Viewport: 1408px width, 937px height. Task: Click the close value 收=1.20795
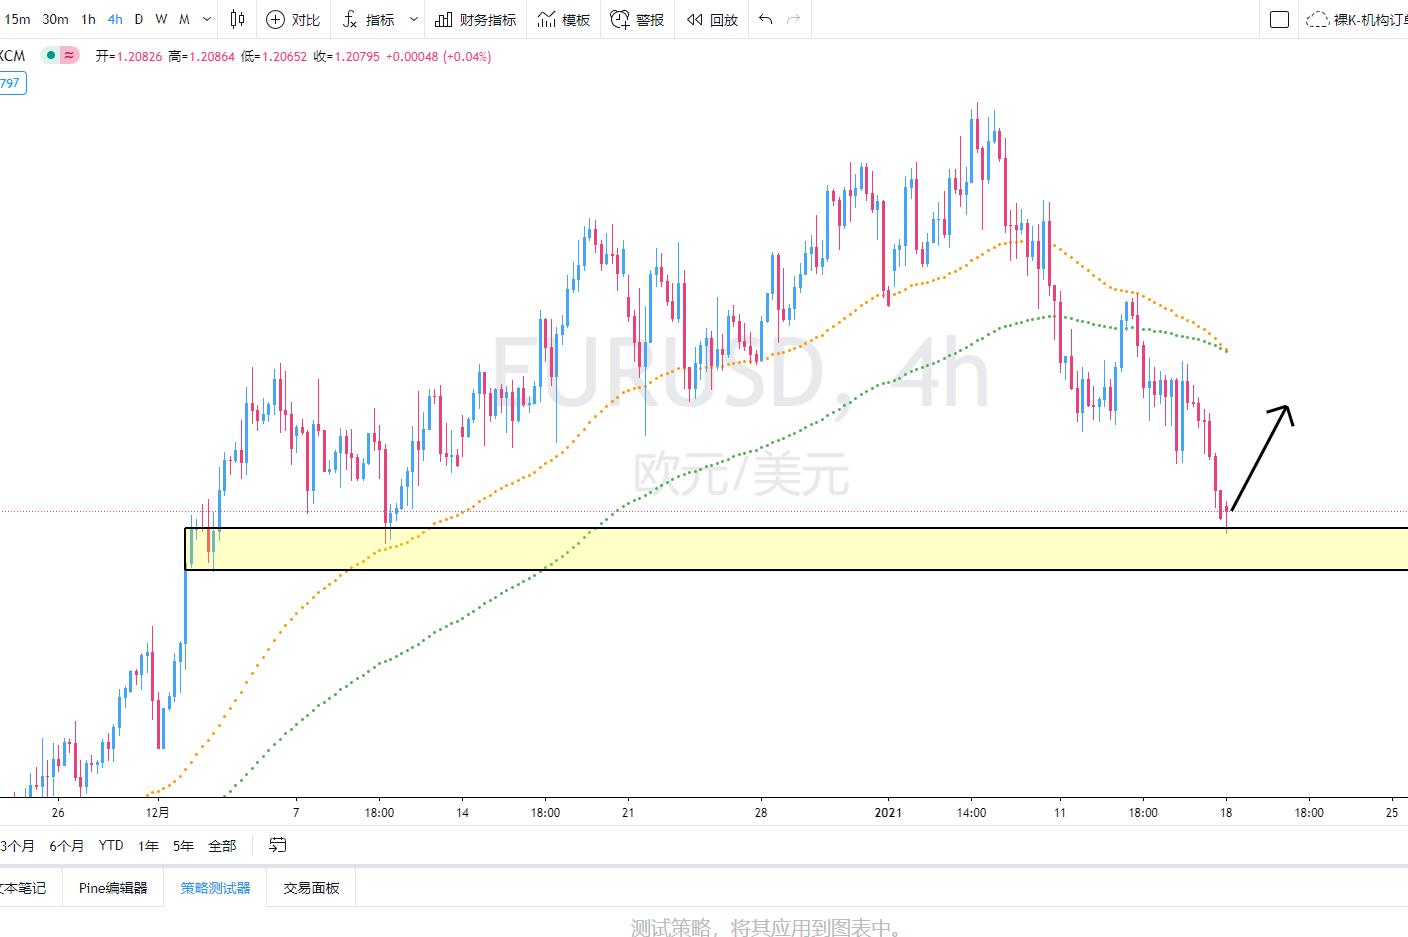point(347,56)
